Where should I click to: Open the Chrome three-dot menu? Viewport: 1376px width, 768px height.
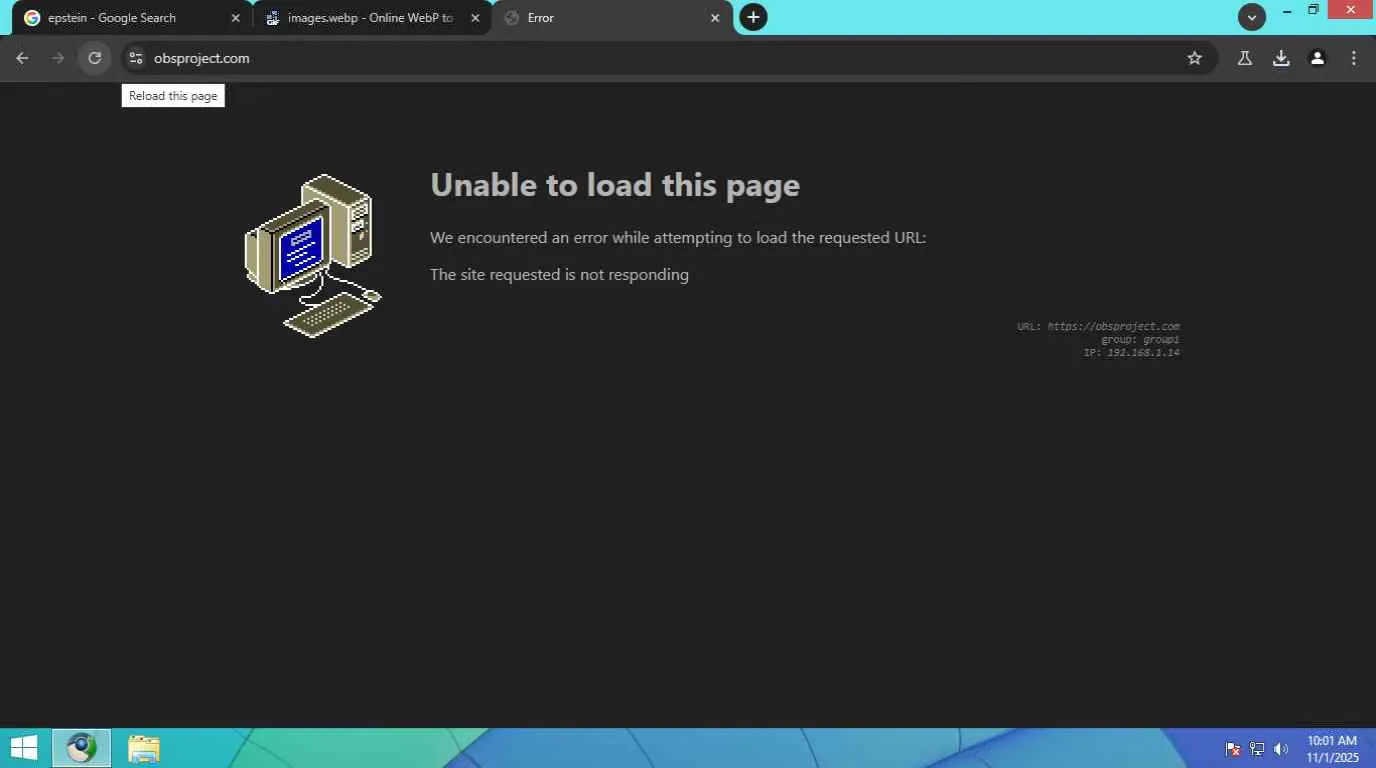tap(1353, 58)
